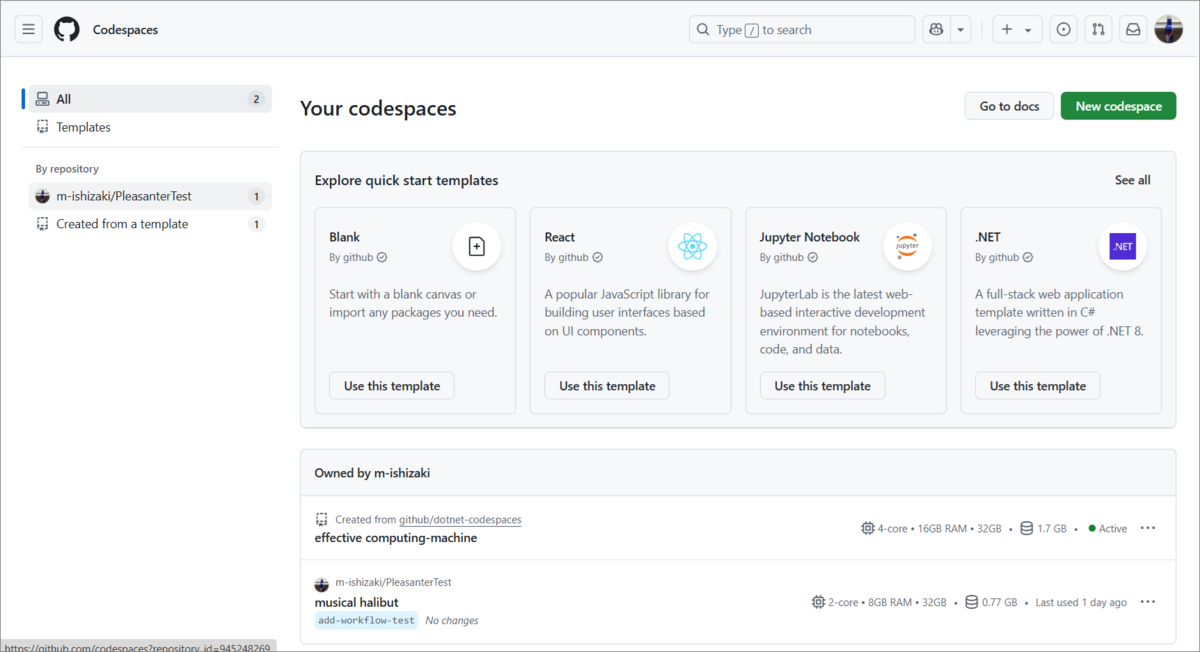Click CPU icon on musical halibut row
This screenshot has height=652, width=1200.
(818, 602)
